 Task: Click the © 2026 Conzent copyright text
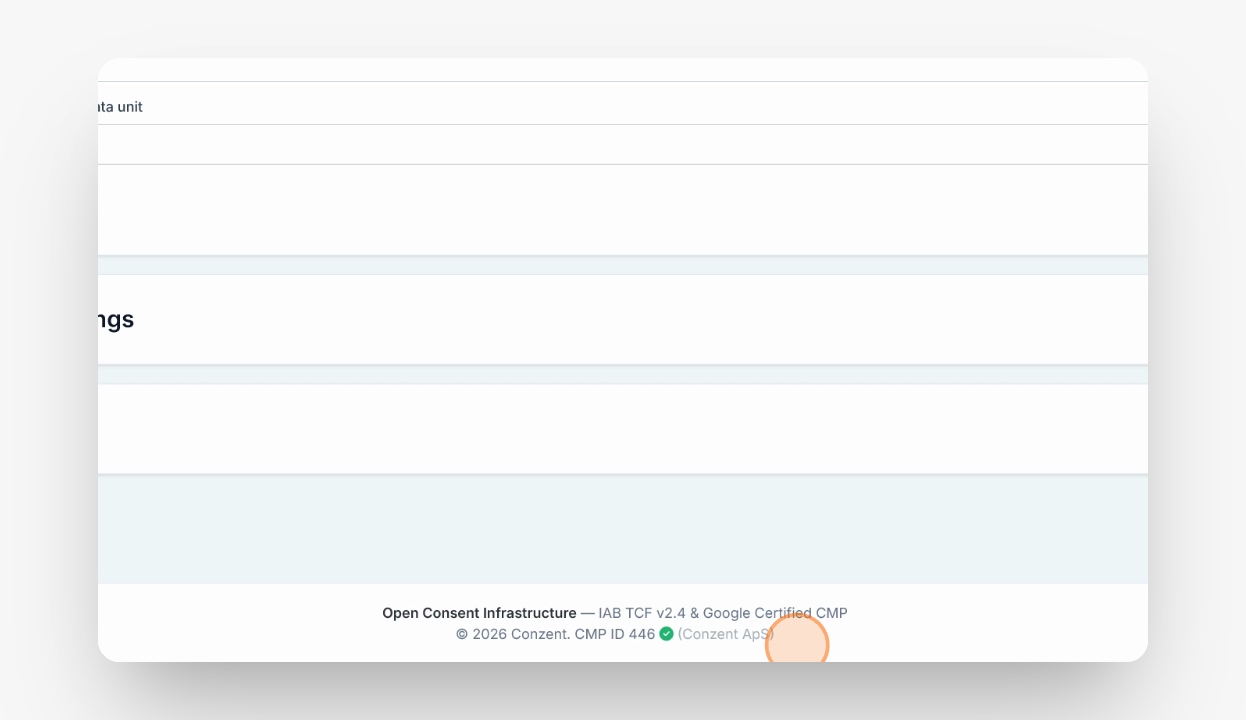(x=513, y=634)
